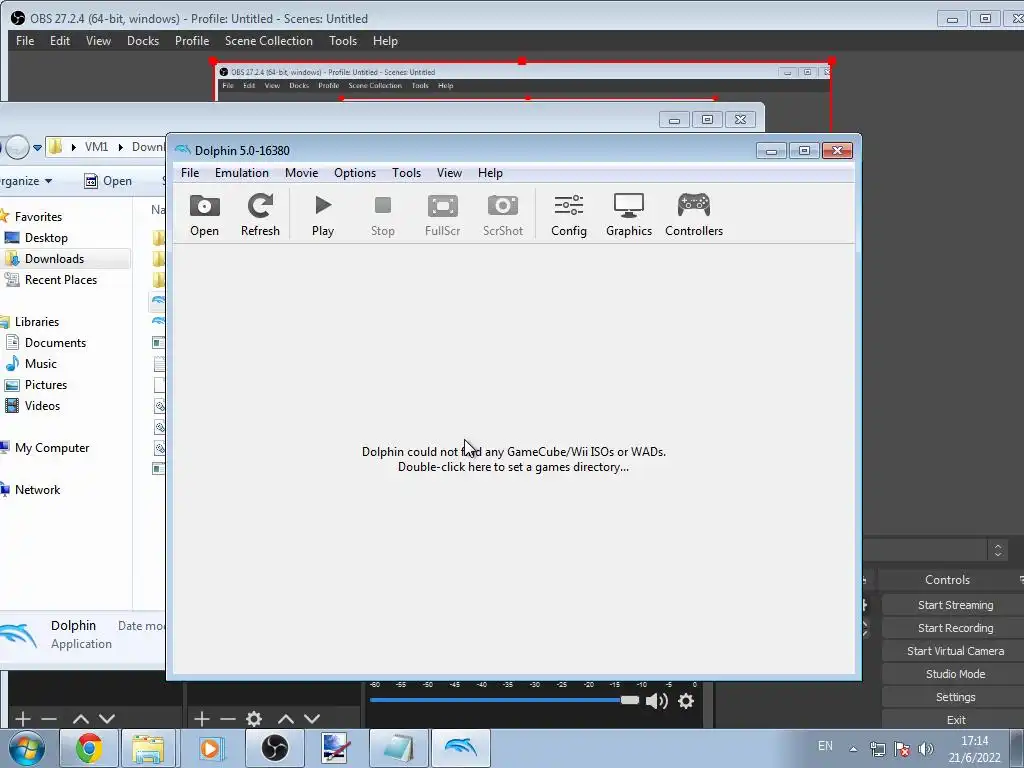Select Desktop in Explorer Favorites

(46, 238)
